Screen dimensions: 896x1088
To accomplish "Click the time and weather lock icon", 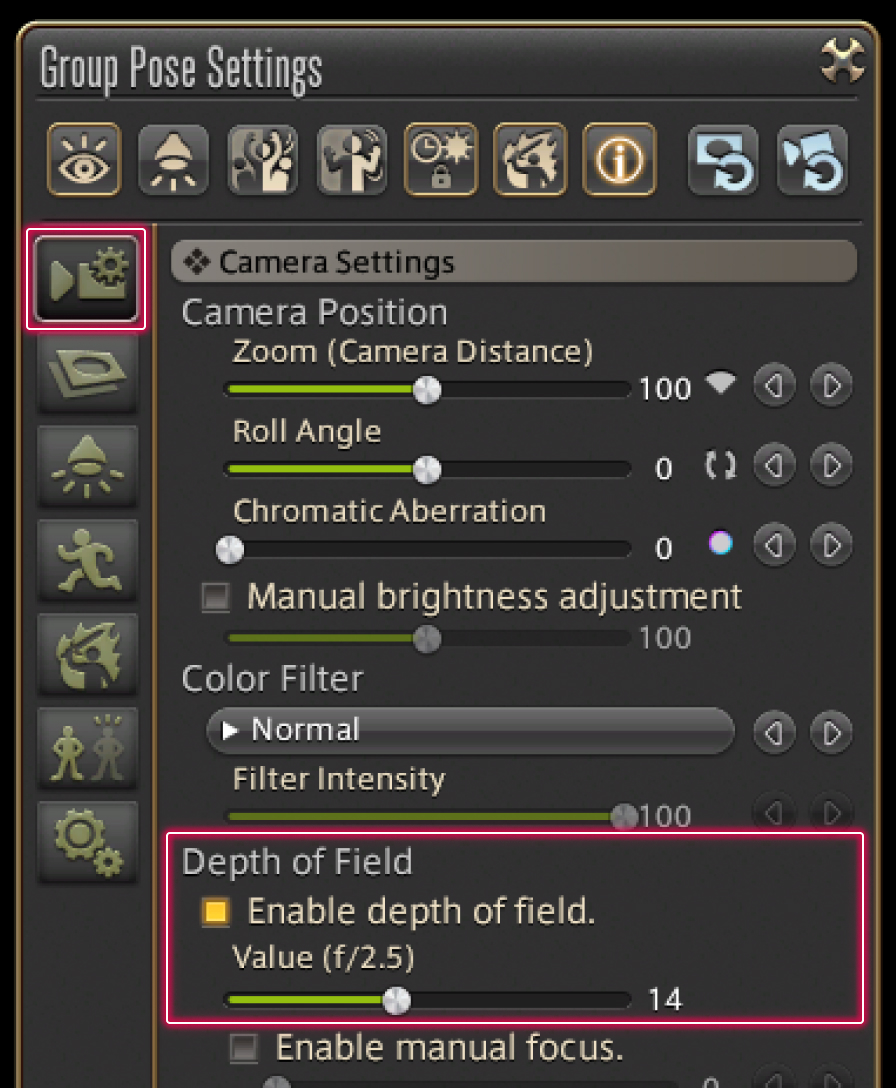I will click(441, 159).
